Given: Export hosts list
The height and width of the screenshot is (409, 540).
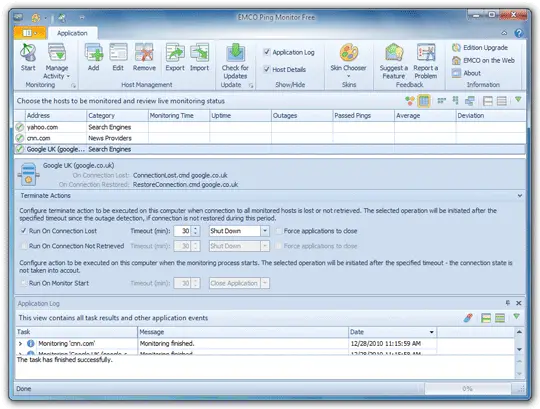Looking at the screenshot, I should coord(175,57).
